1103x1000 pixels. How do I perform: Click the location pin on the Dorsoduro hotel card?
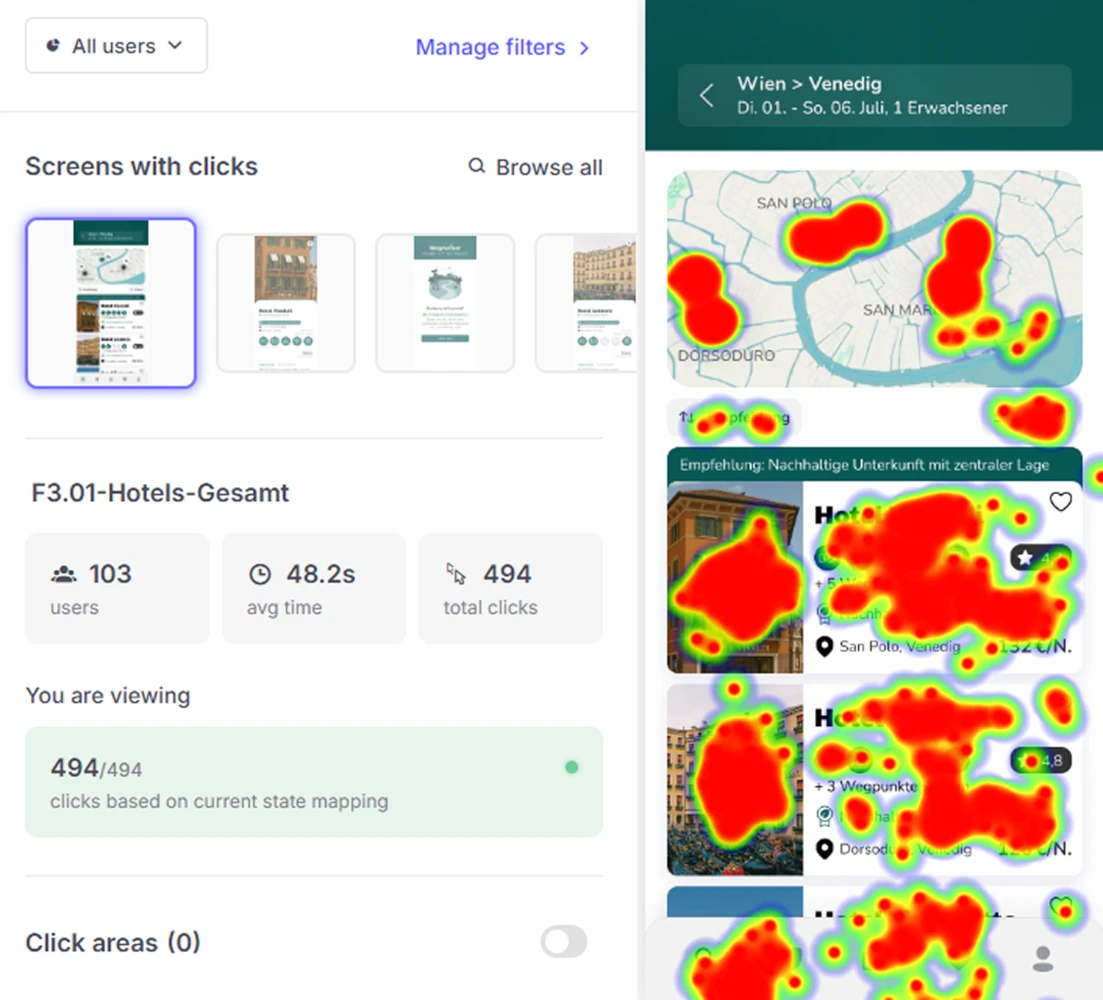(824, 849)
